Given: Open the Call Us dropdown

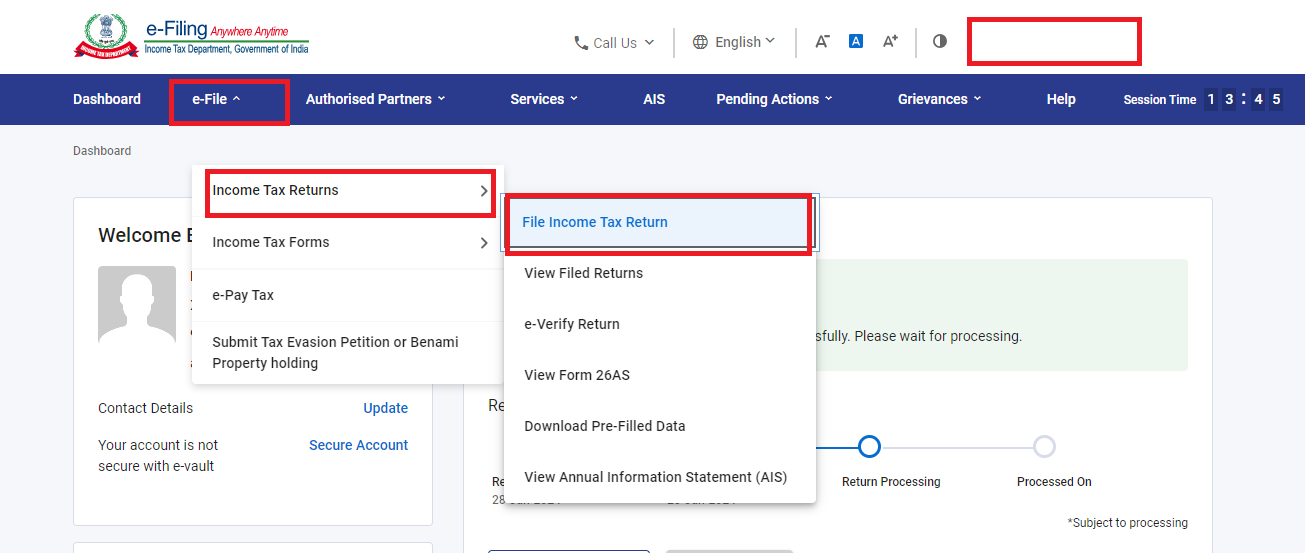Looking at the screenshot, I should (x=614, y=42).
